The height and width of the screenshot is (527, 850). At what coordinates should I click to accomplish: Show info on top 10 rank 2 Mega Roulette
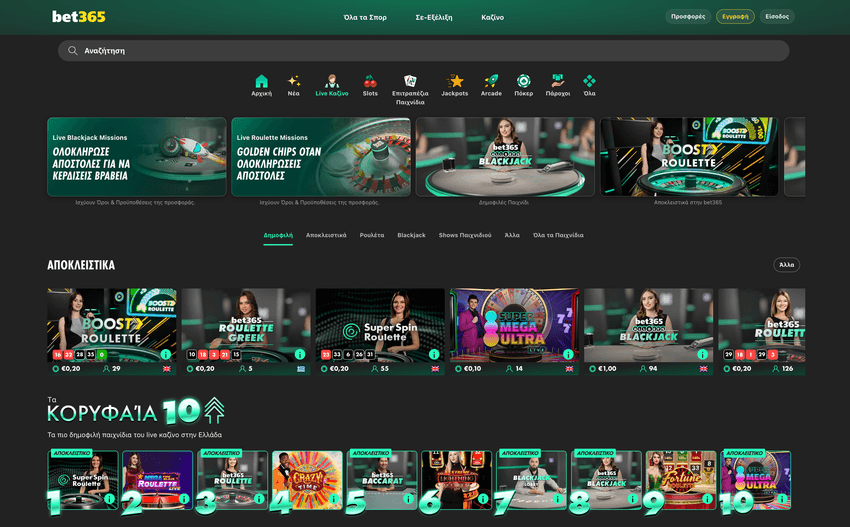[184, 499]
